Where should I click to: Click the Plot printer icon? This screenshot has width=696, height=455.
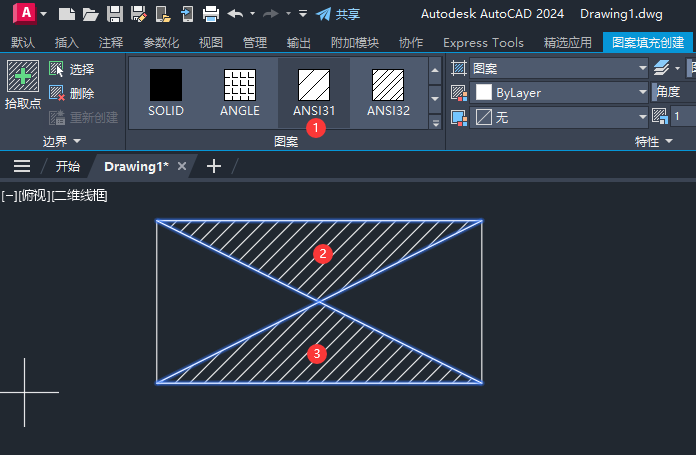[211, 14]
